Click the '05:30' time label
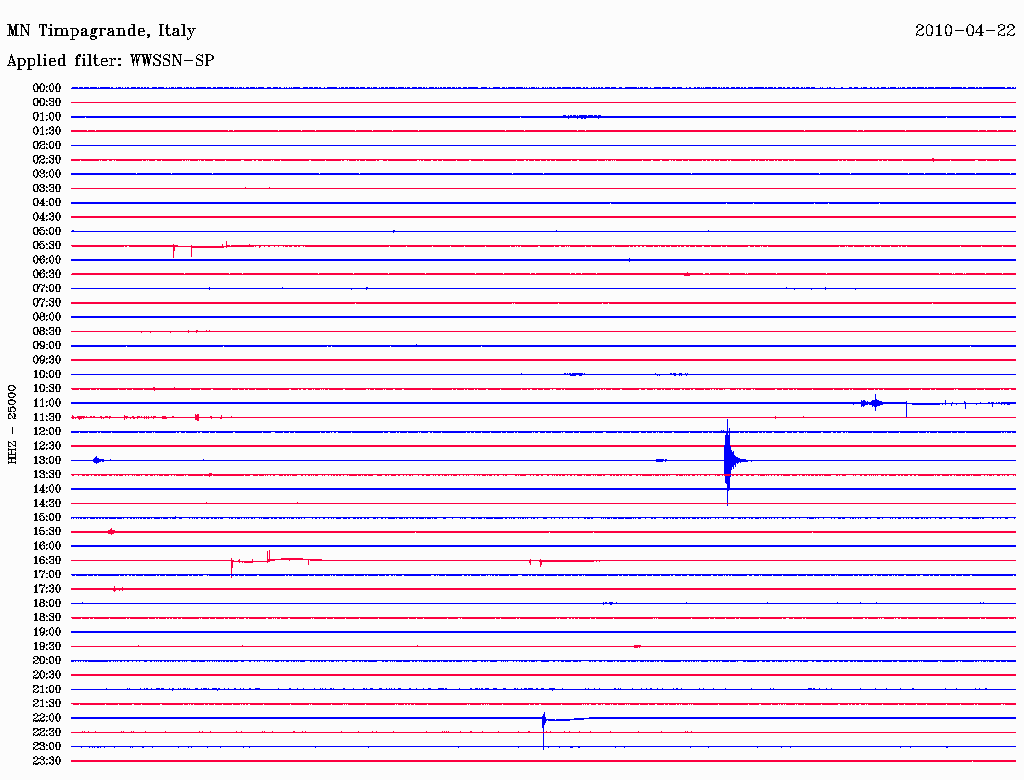The image size is (1024, 780). [x=47, y=245]
